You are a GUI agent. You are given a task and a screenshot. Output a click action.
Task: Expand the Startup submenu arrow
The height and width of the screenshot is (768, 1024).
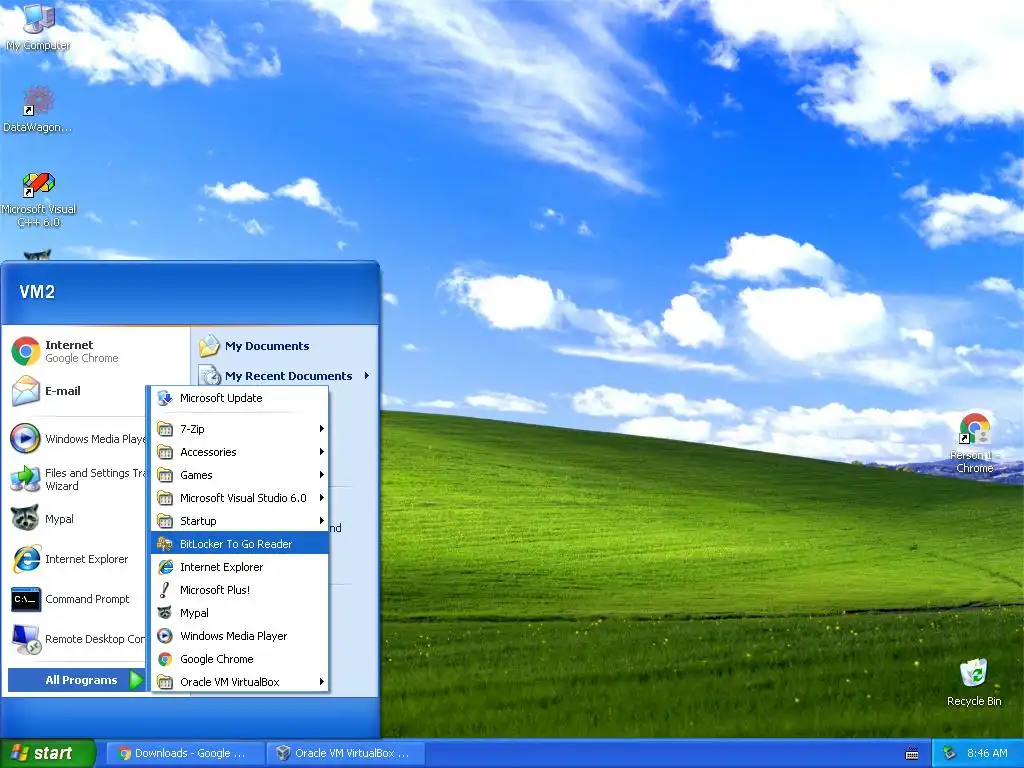[x=321, y=520]
